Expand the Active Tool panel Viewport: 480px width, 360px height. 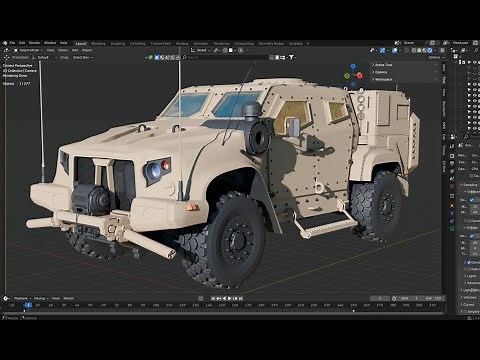click(x=383, y=65)
